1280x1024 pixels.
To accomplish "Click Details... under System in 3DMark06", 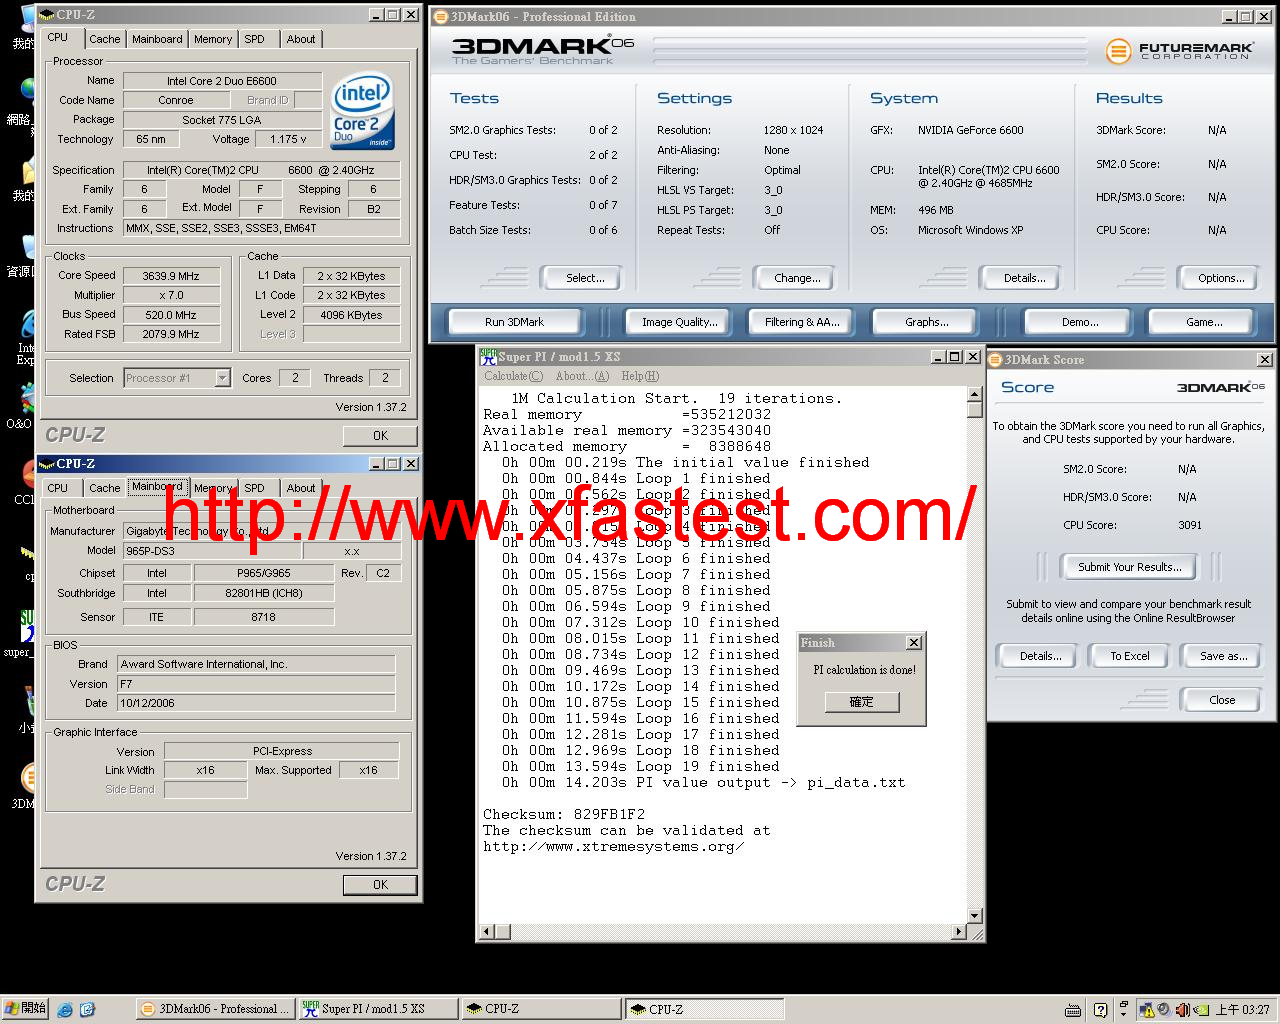I will pos(1020,278).
